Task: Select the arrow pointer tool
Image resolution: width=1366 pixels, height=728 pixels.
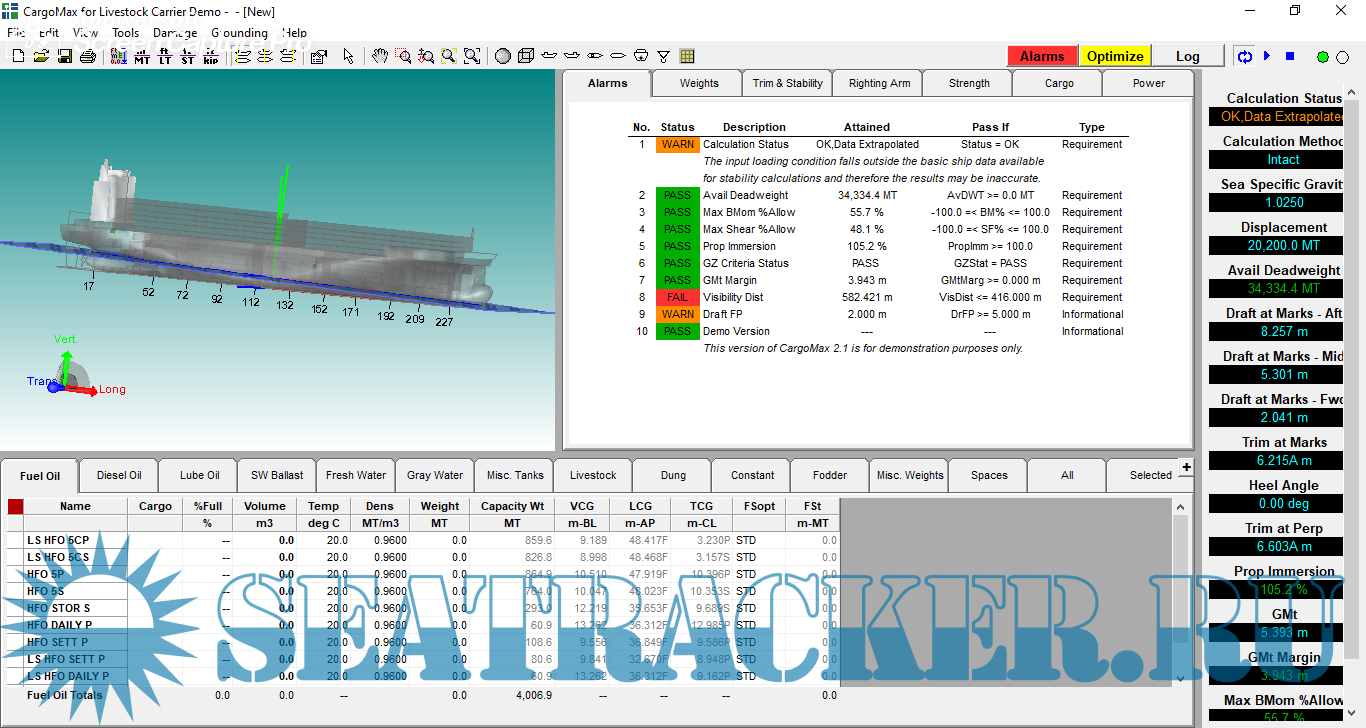Action: coord(348,56)
